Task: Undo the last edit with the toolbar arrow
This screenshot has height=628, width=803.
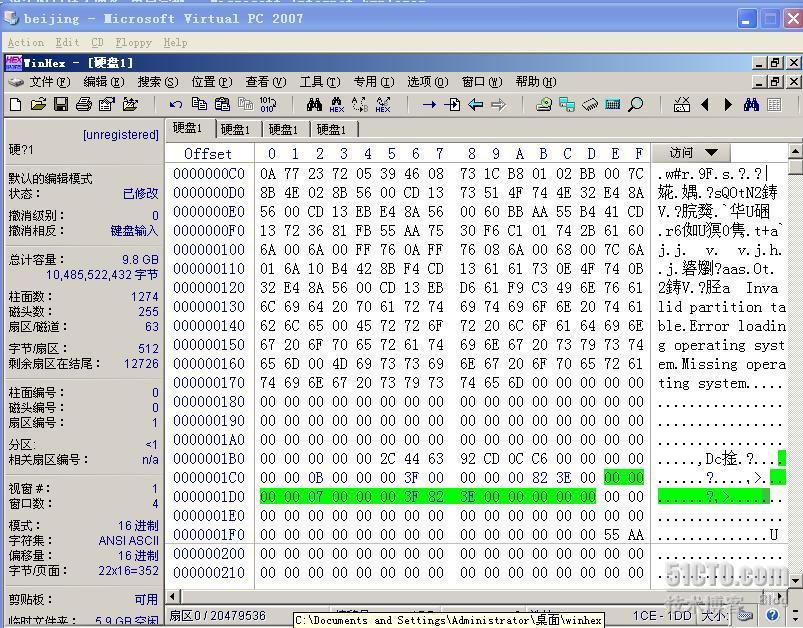Action: coord(176,105)
